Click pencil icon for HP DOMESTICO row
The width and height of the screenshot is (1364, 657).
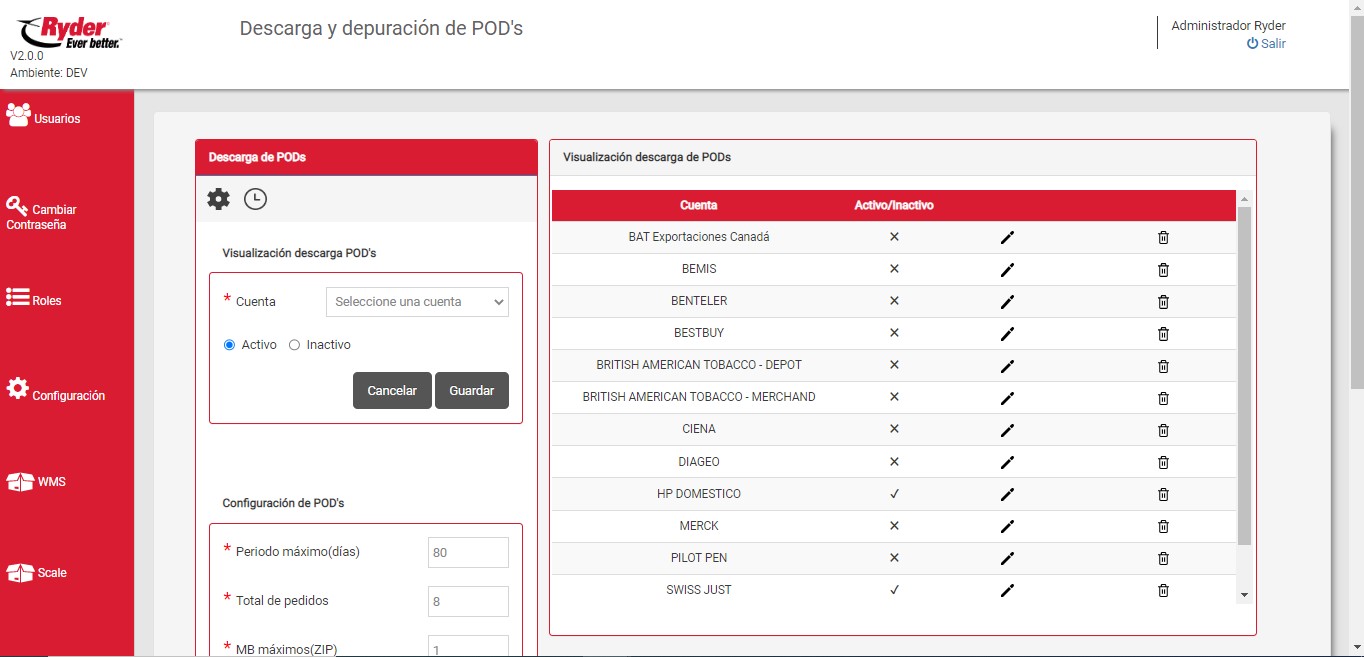[1007, 494]
